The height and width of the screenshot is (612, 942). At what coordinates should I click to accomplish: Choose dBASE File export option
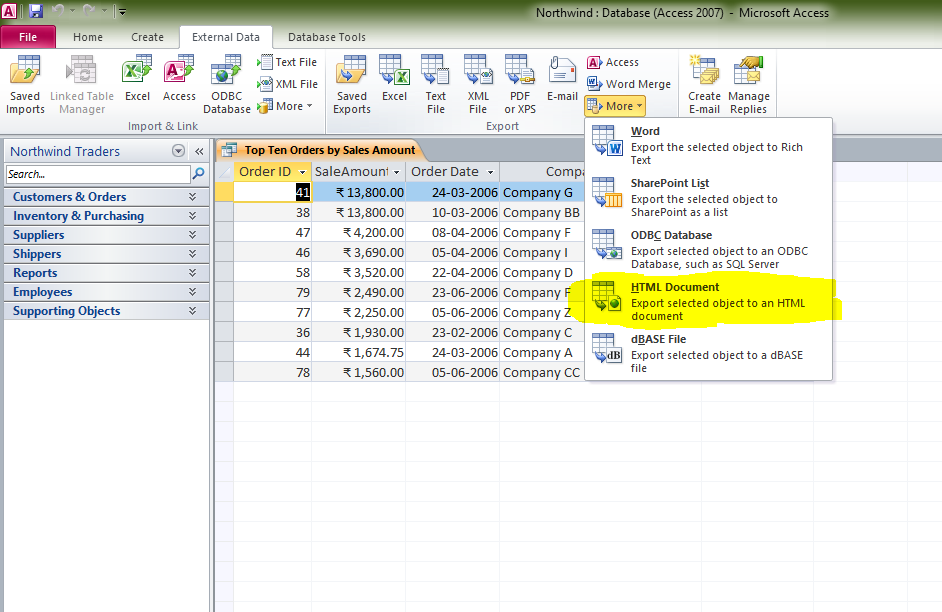[x=708, y=353]
